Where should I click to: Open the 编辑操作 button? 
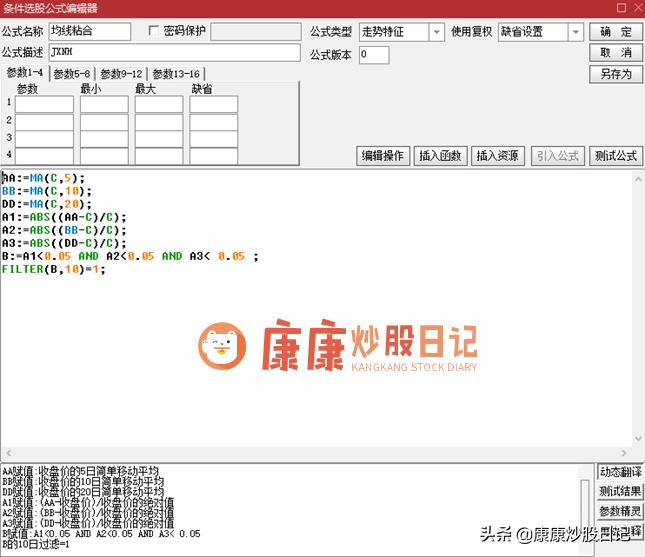pyautogui.click(x=383, y=156)
